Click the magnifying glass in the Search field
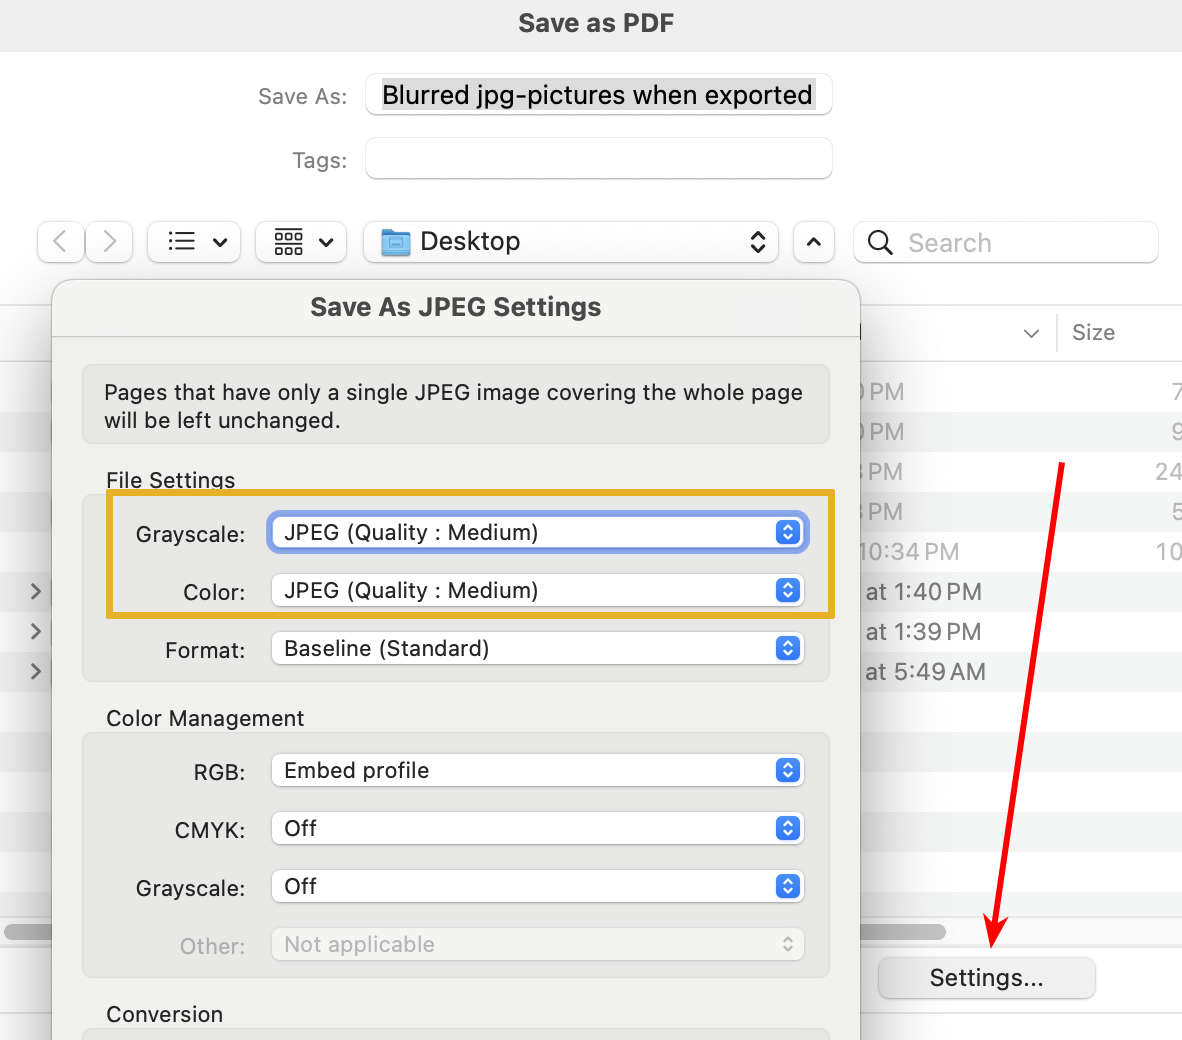 879,242
